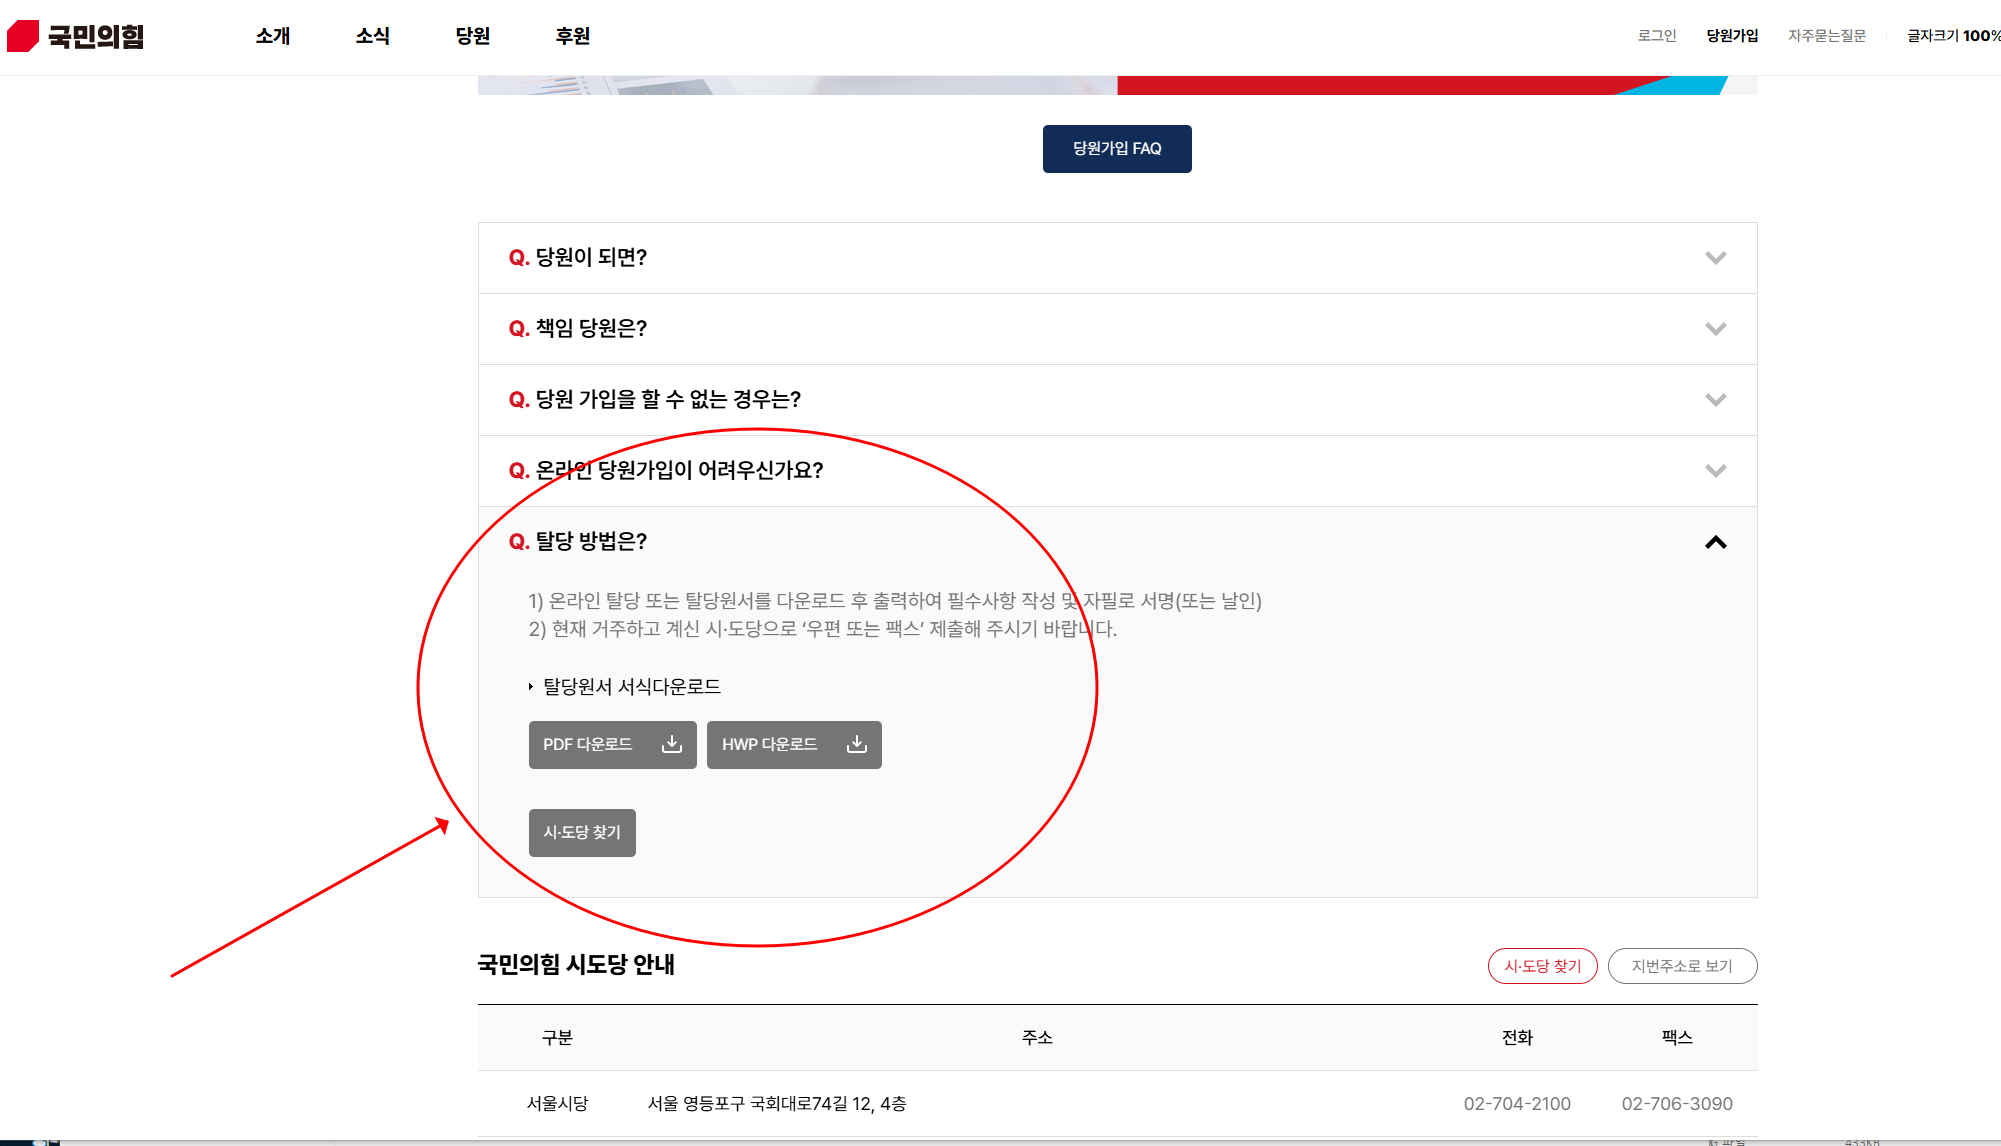
Task: Click gray 시·도당 찾기 button in answer
Action: point(582,833)
